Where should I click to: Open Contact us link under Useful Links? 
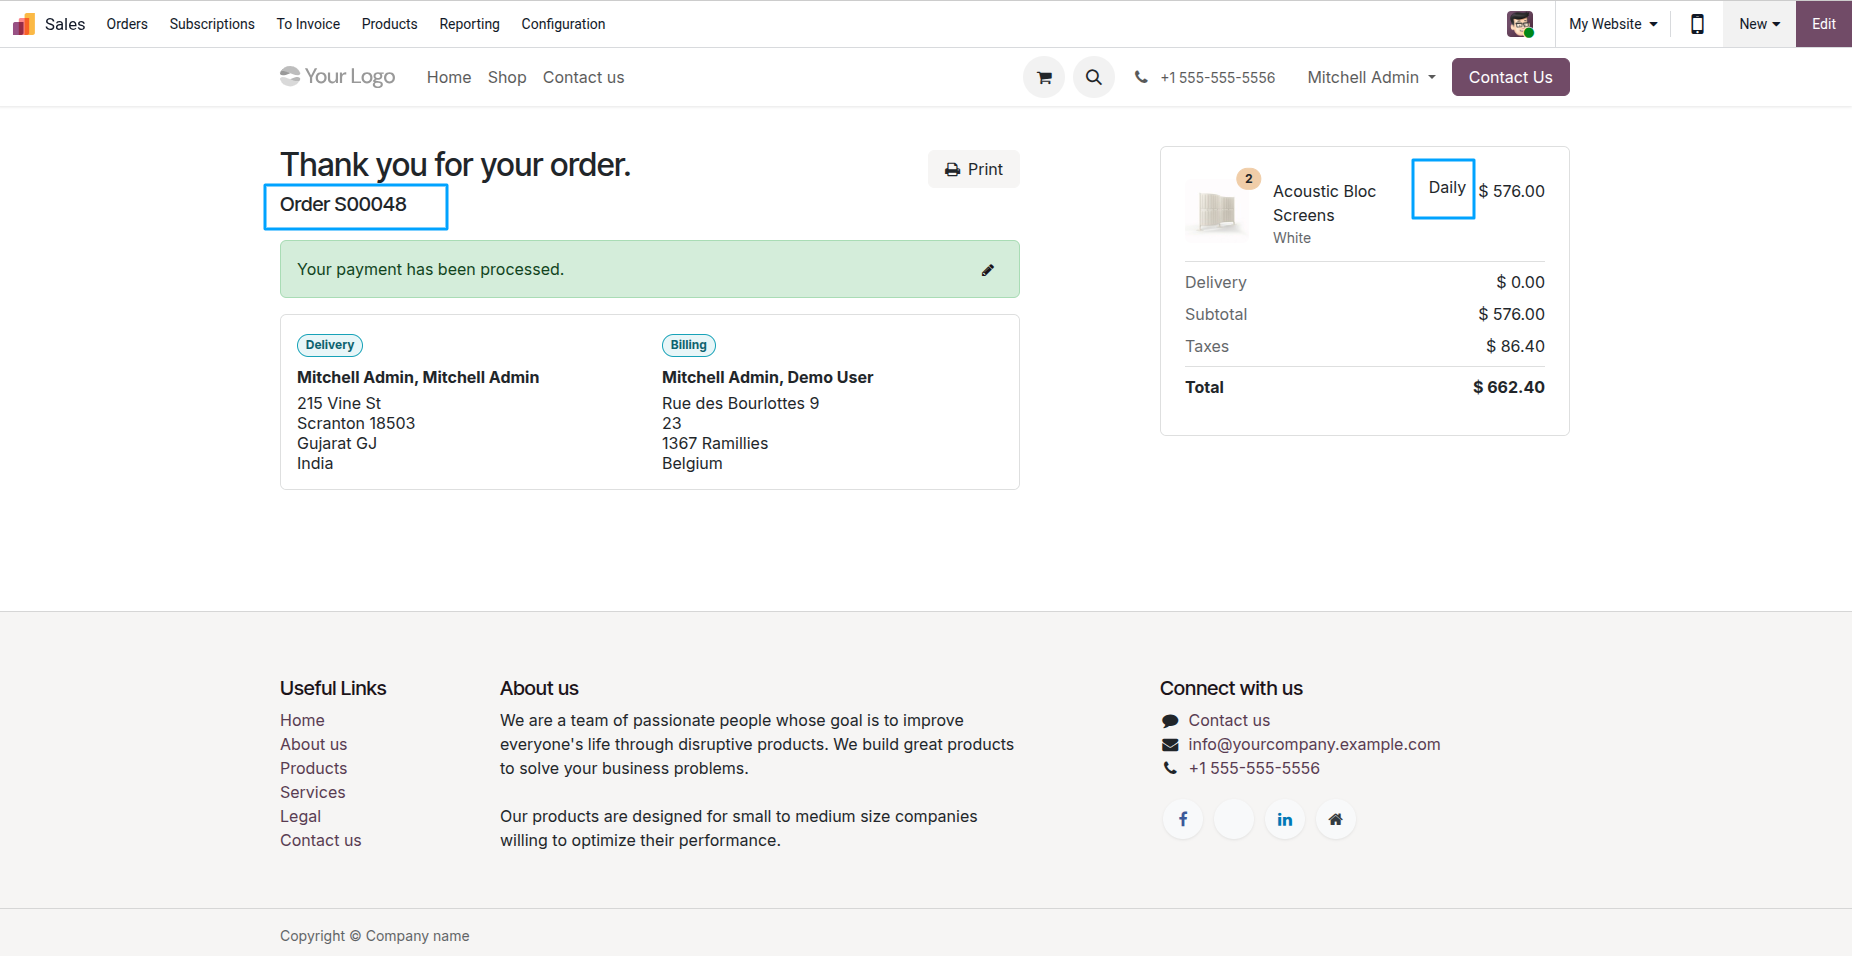click(320, 840)
